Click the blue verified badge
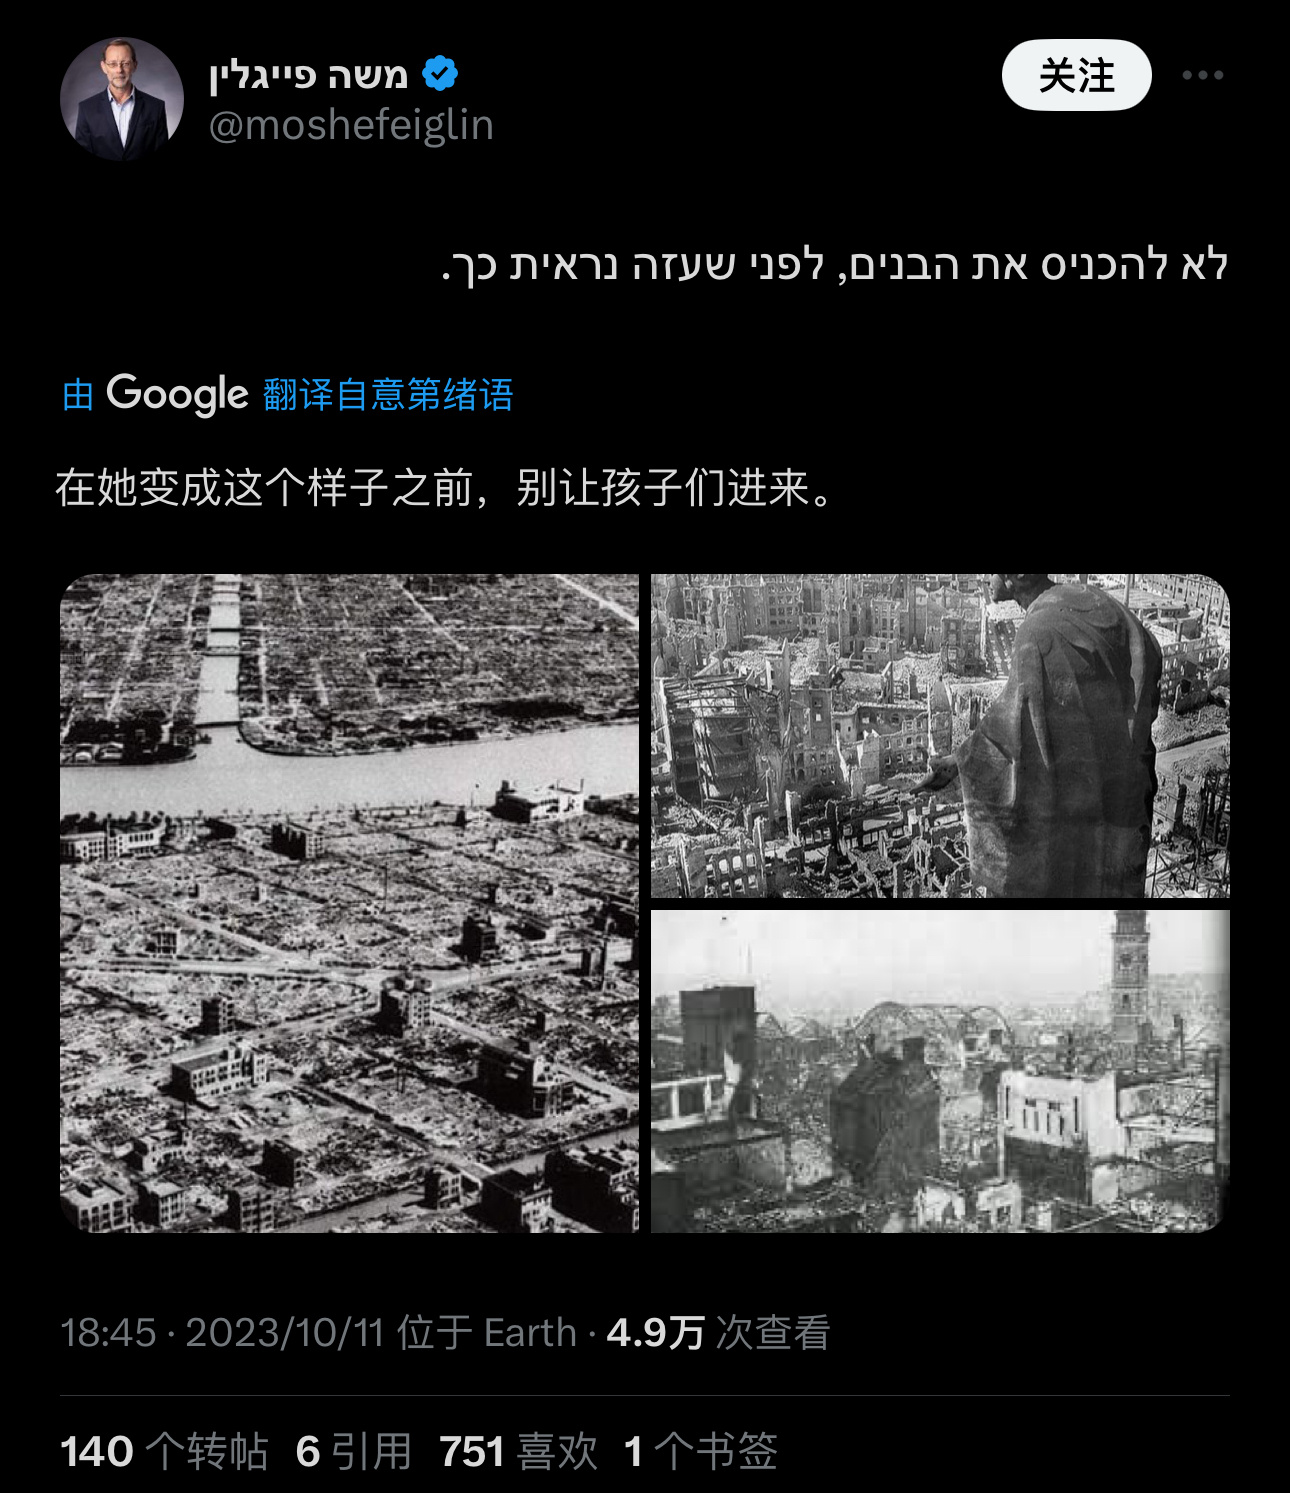Viewport: 1290px width, 1493px height. click(440, 74)
